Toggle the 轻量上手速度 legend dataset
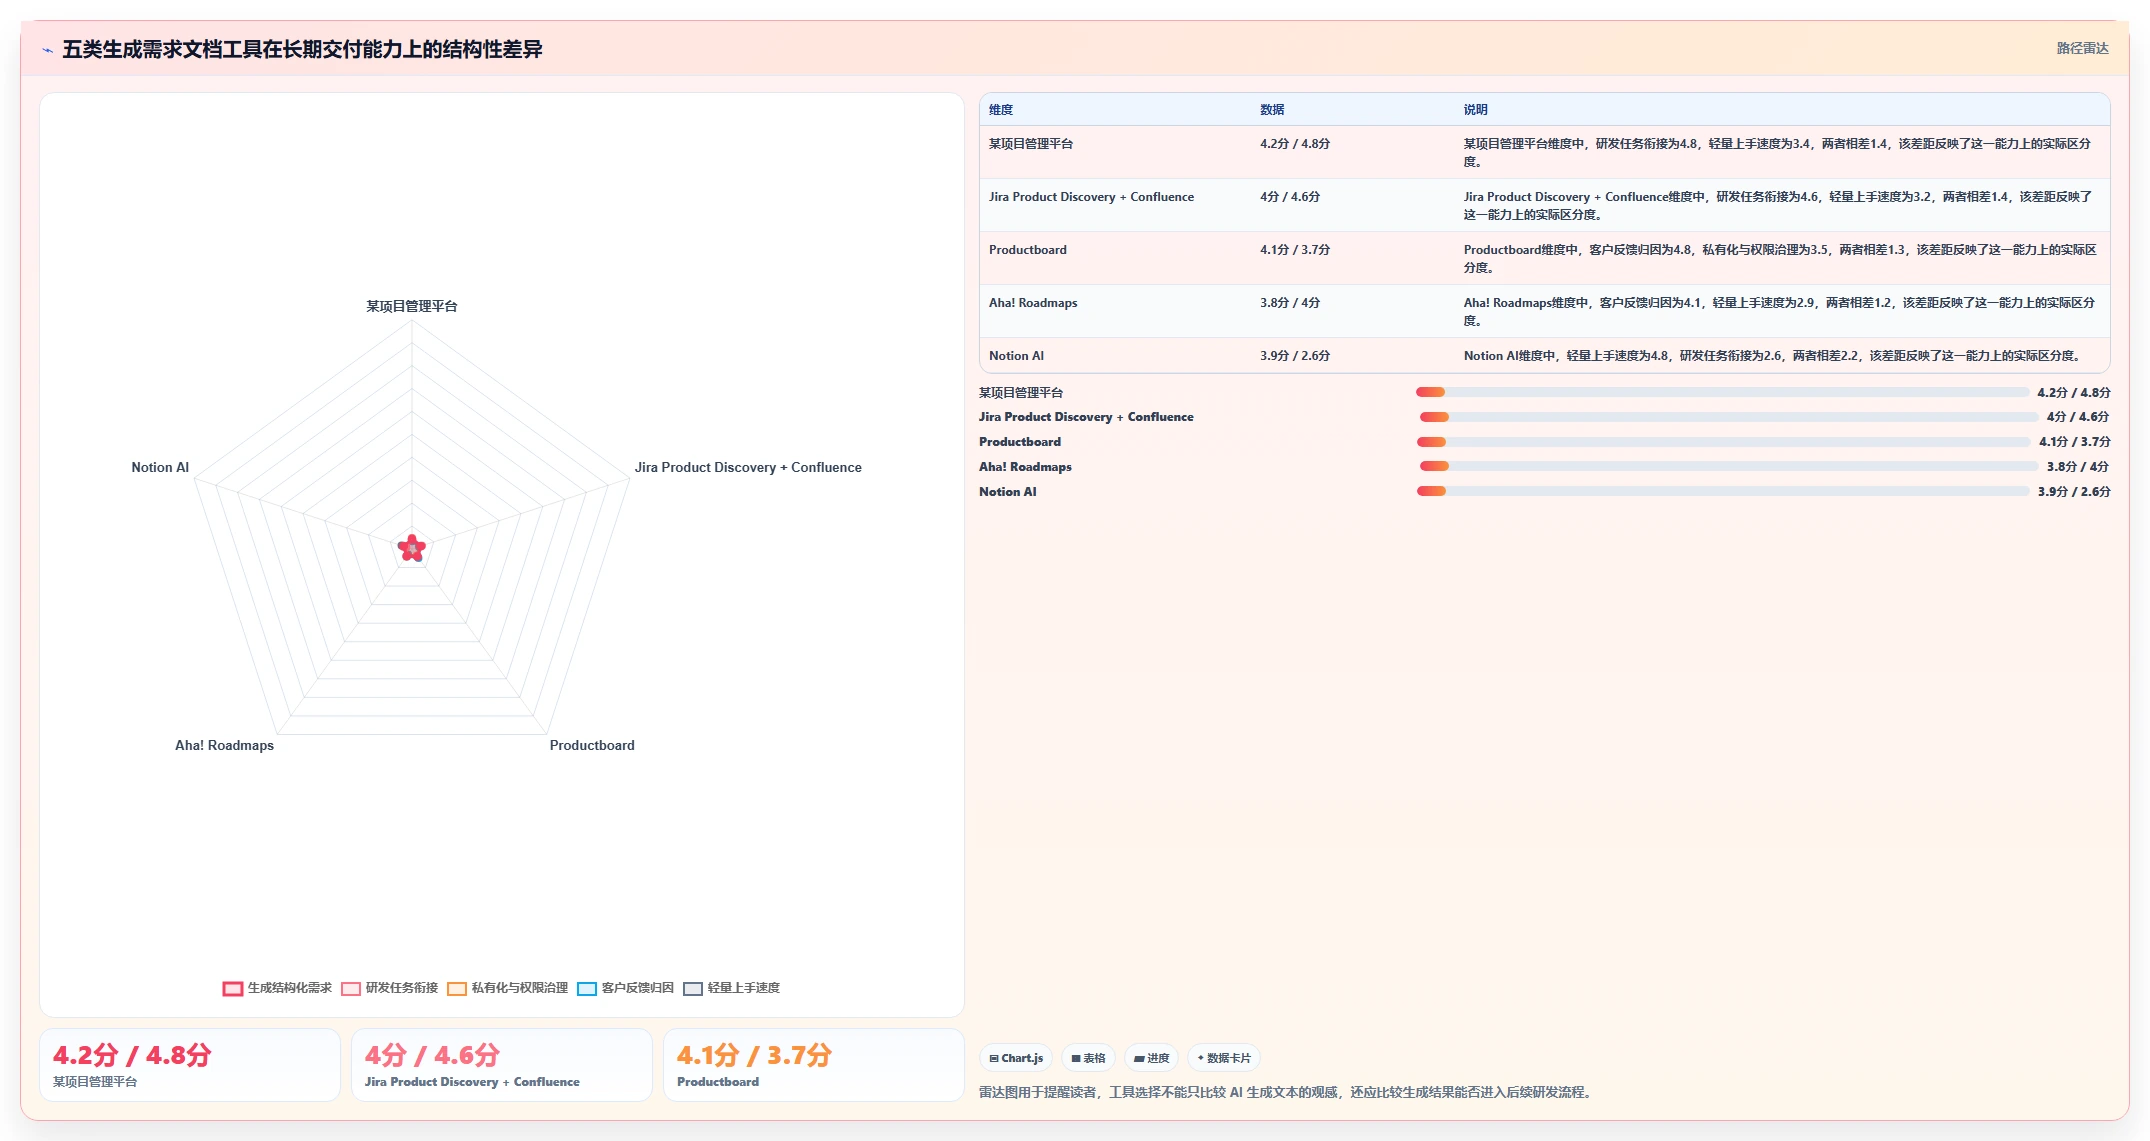 (x=731, y=988)
